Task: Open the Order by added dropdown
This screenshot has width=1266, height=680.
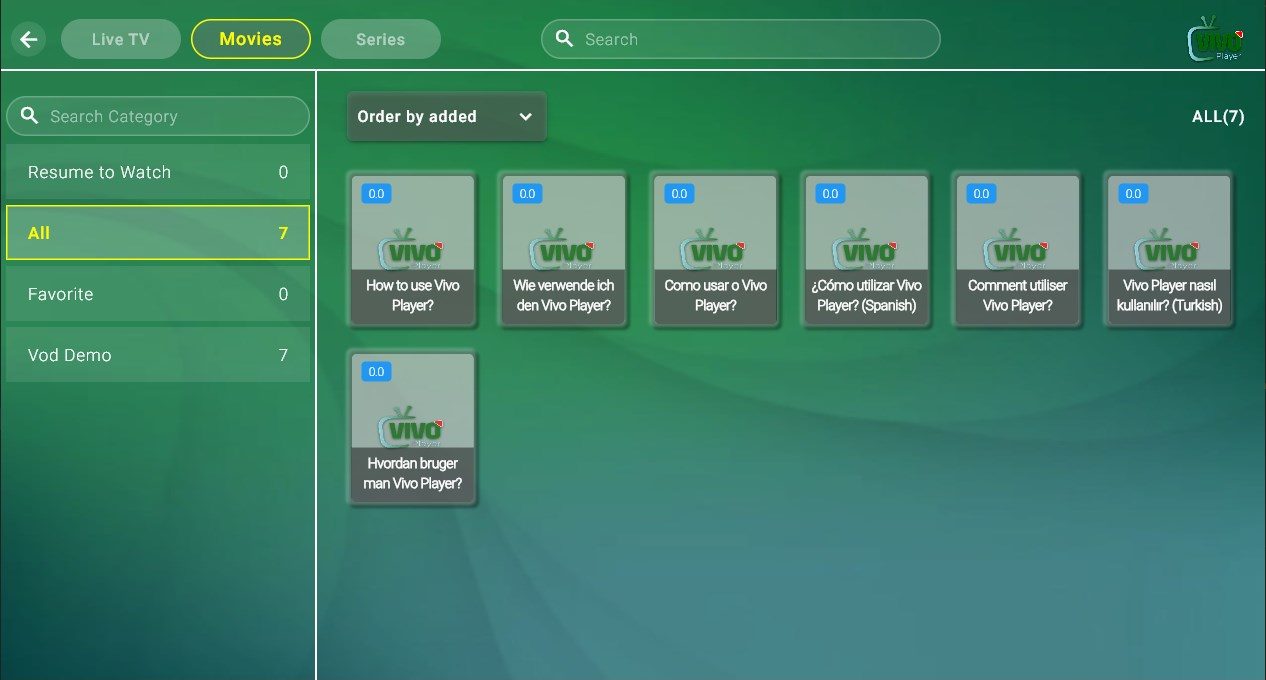Action: (447, 116)
